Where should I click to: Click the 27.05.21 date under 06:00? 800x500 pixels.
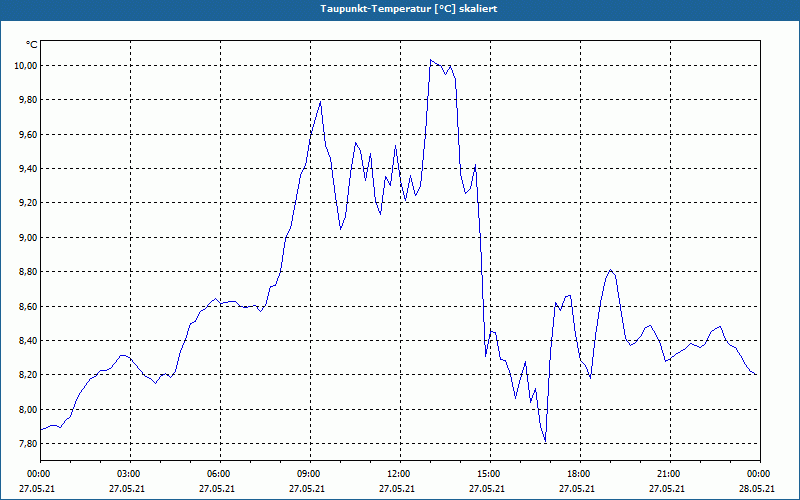click(217, 488)
